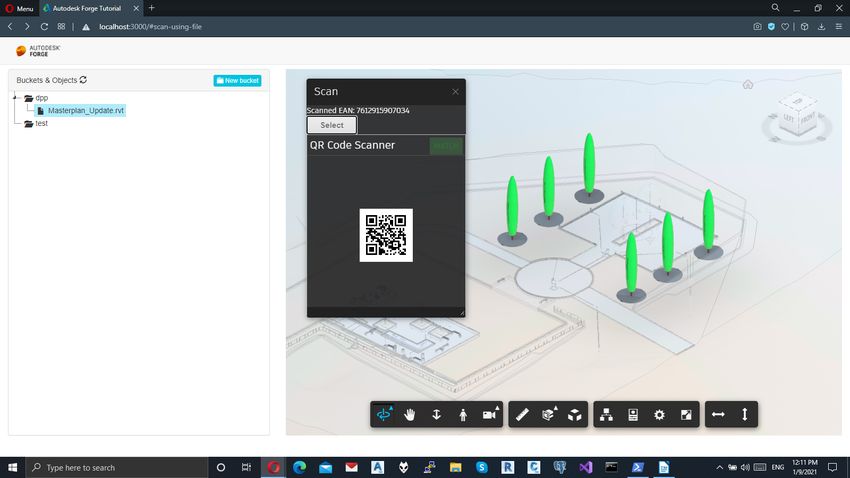
Task: Add page to bookmarks heart icon
Action: (785, 27)
